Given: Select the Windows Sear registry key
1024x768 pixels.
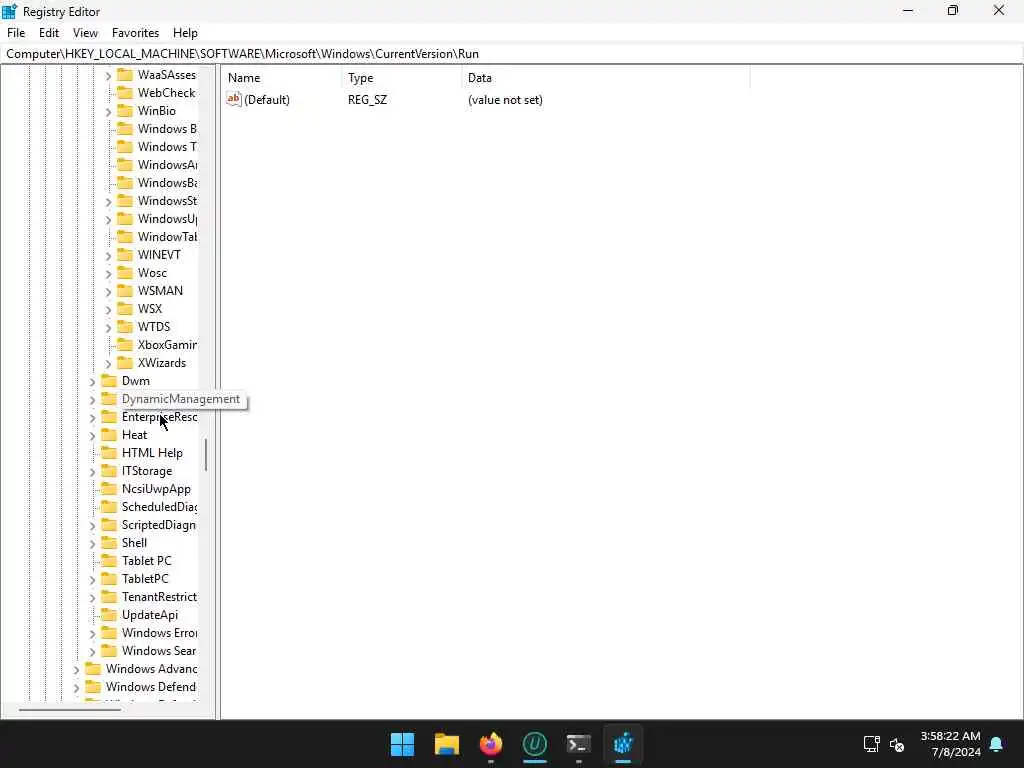Looking at the screenshot, I should click(159, 651).
